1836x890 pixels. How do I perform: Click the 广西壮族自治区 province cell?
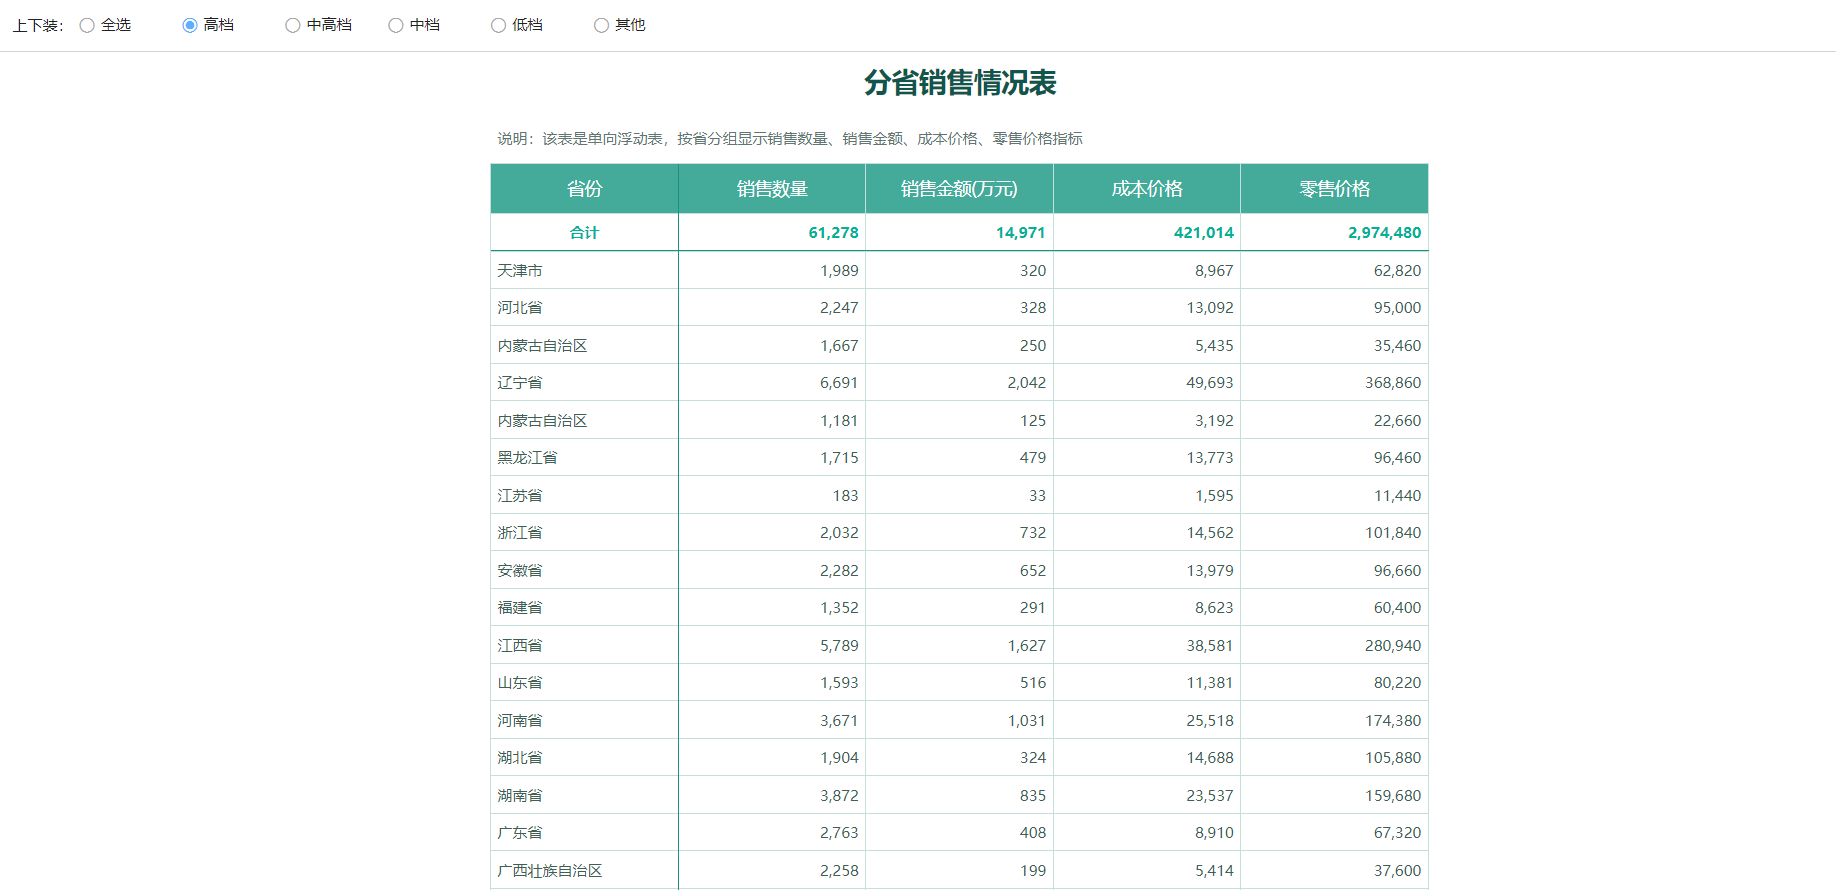coord(550,871)
